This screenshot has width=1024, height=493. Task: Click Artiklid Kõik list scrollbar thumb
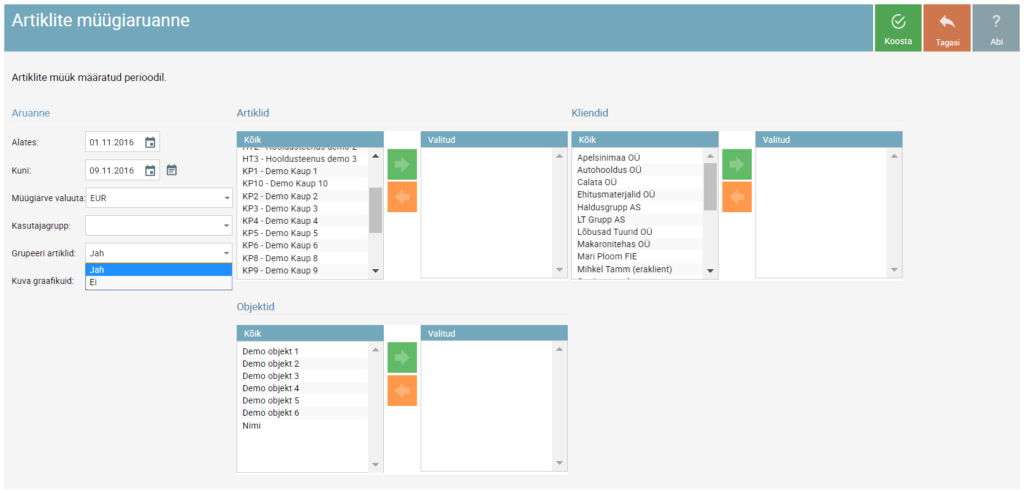coord(376,210)
